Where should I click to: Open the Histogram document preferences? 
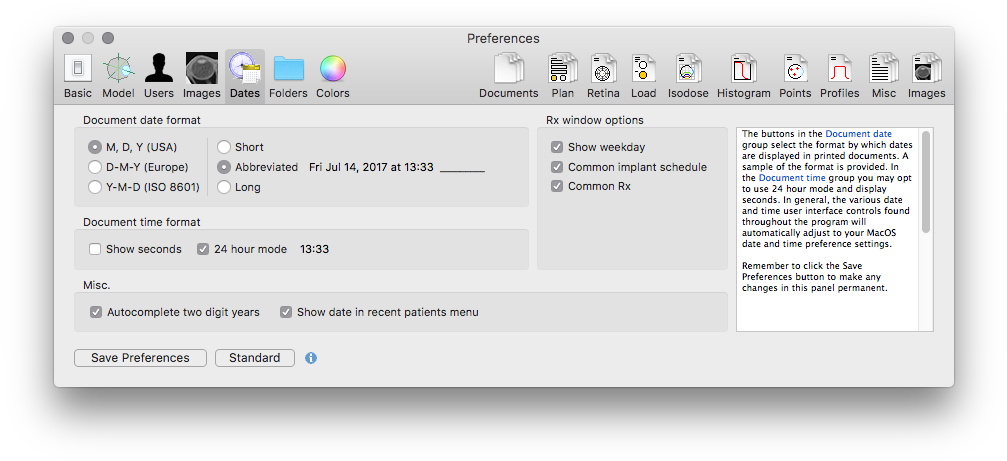[744, 76]
